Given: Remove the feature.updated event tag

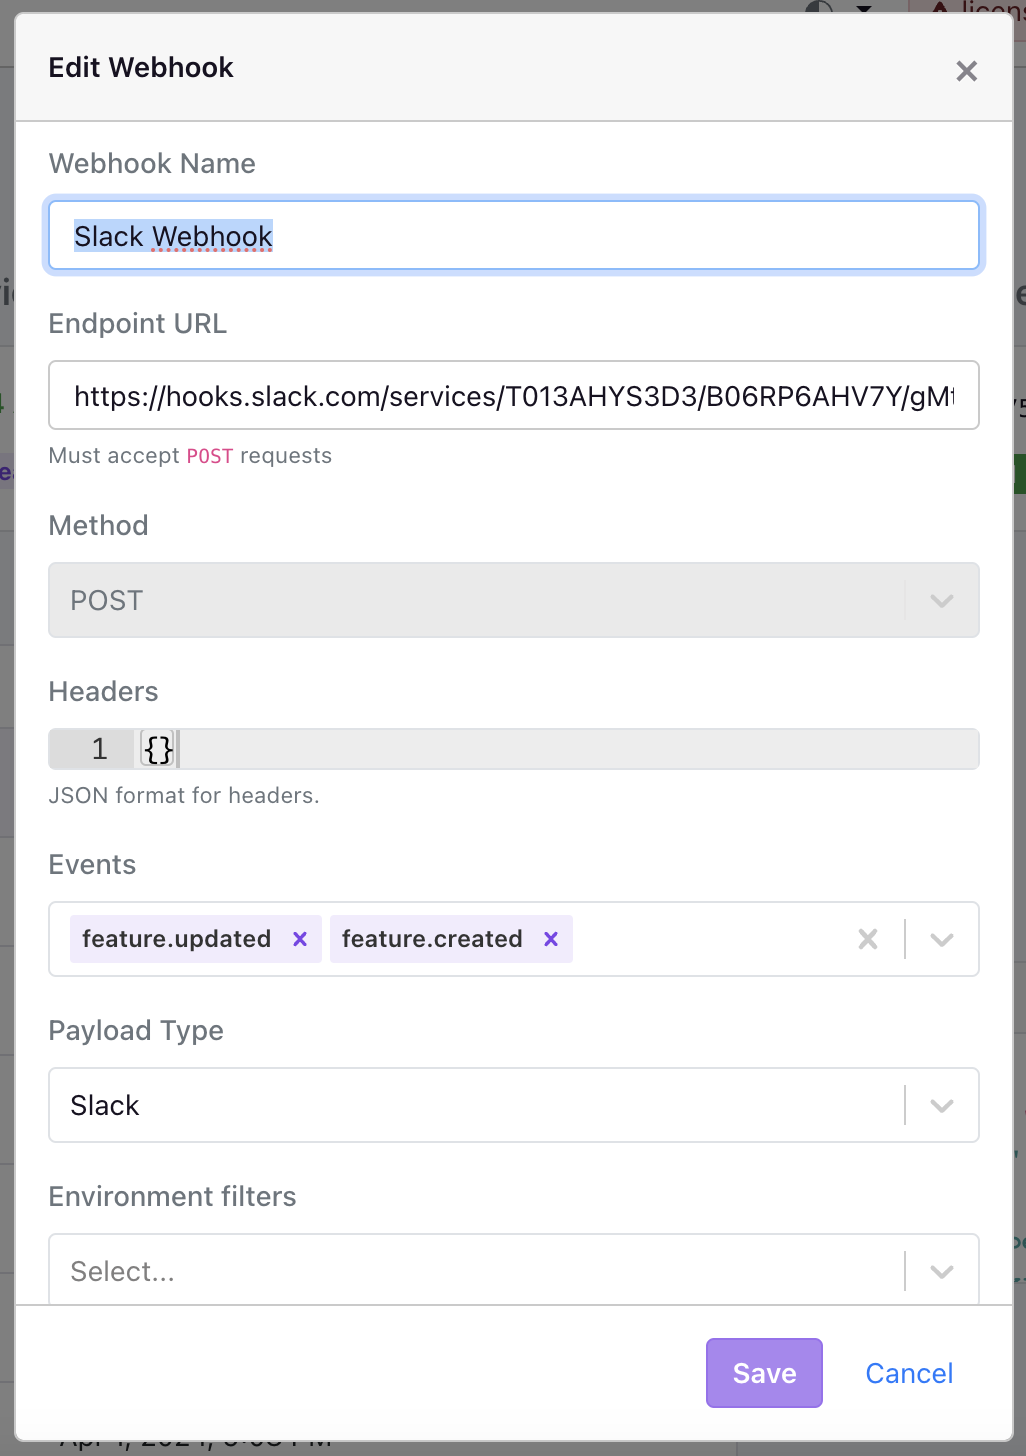Looking at the screenshot, I should (300, 939).
